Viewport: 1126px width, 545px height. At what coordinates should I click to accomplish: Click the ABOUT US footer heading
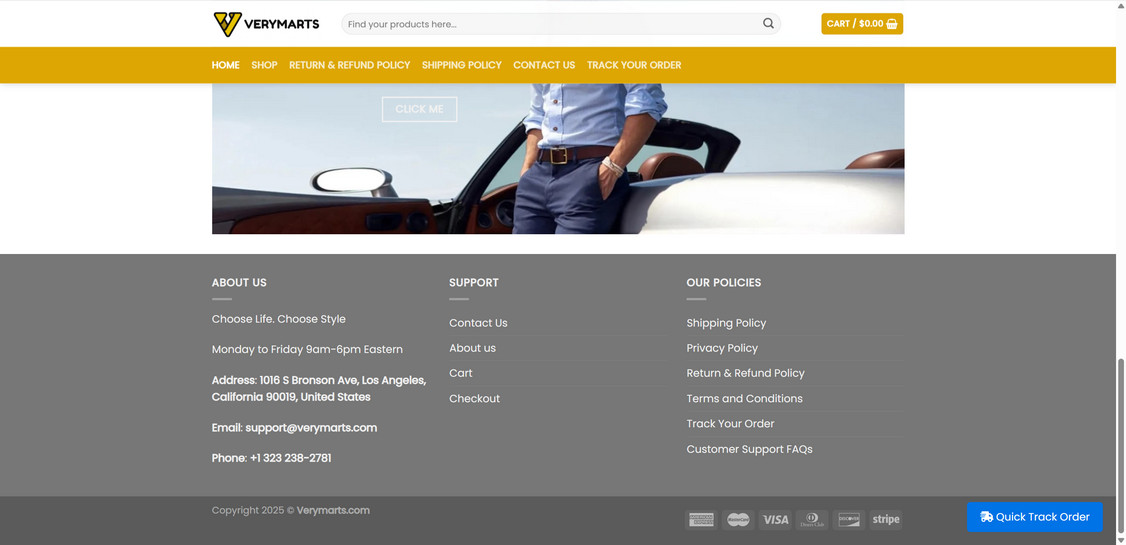(x=239, y=283)
